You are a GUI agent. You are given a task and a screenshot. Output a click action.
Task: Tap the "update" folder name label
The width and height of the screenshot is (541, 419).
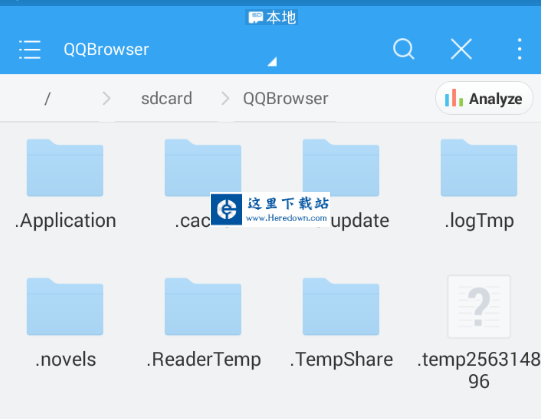pos(360,221)
